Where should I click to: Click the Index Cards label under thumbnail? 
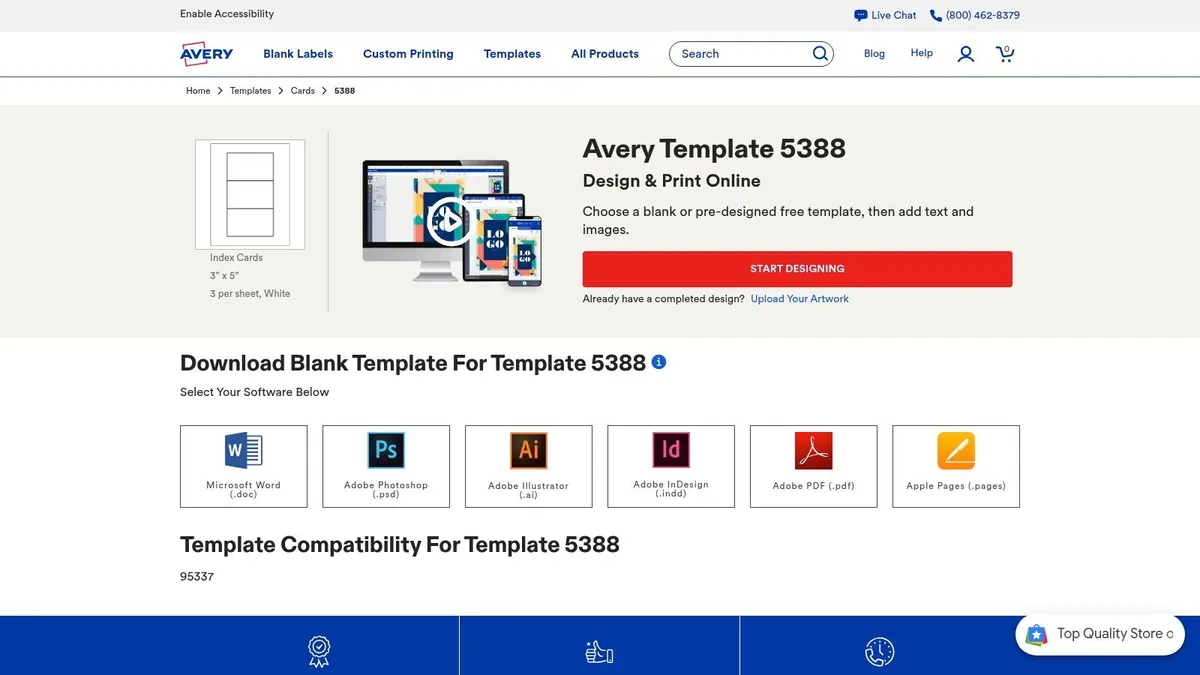(236, 258)
